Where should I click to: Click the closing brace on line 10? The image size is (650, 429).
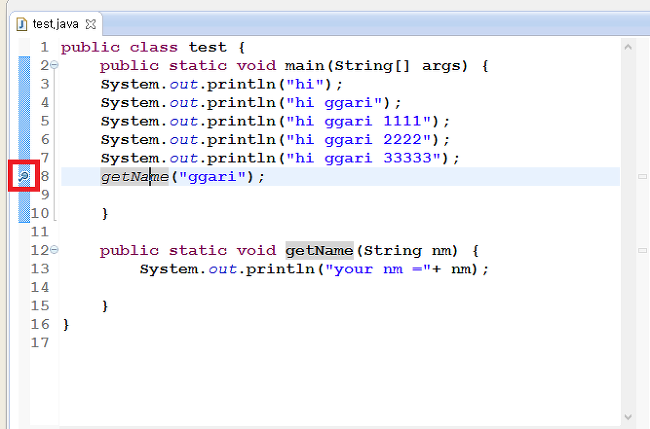(x=105, y=213)
